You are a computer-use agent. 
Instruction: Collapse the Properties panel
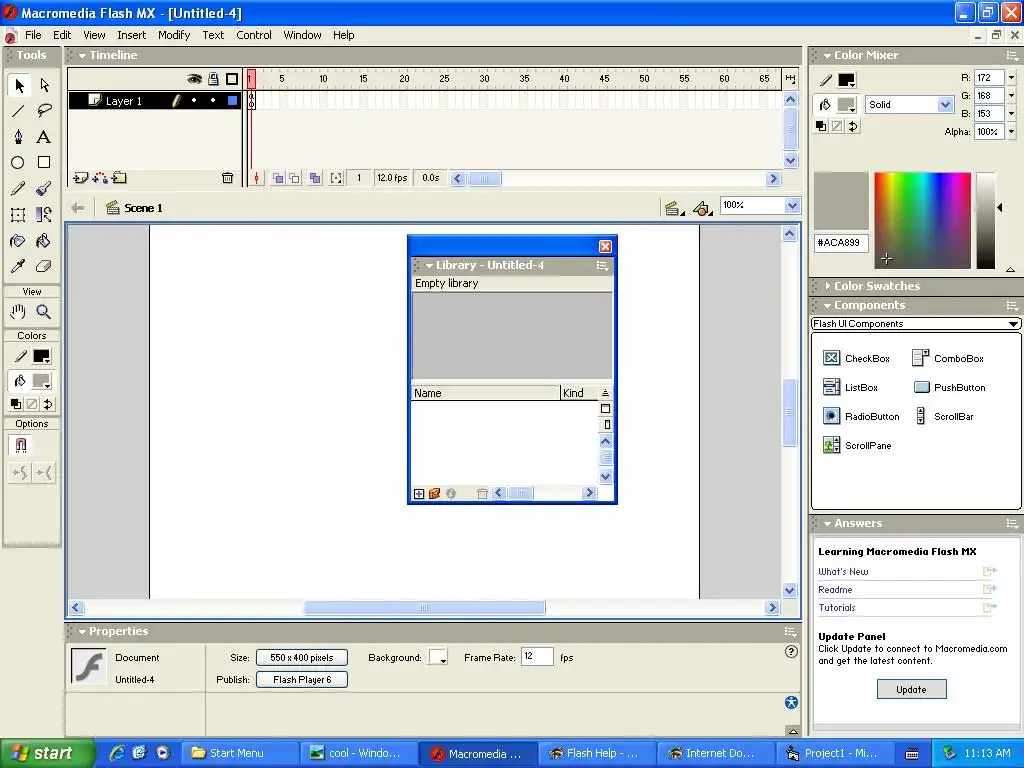(x=82, y=632)
